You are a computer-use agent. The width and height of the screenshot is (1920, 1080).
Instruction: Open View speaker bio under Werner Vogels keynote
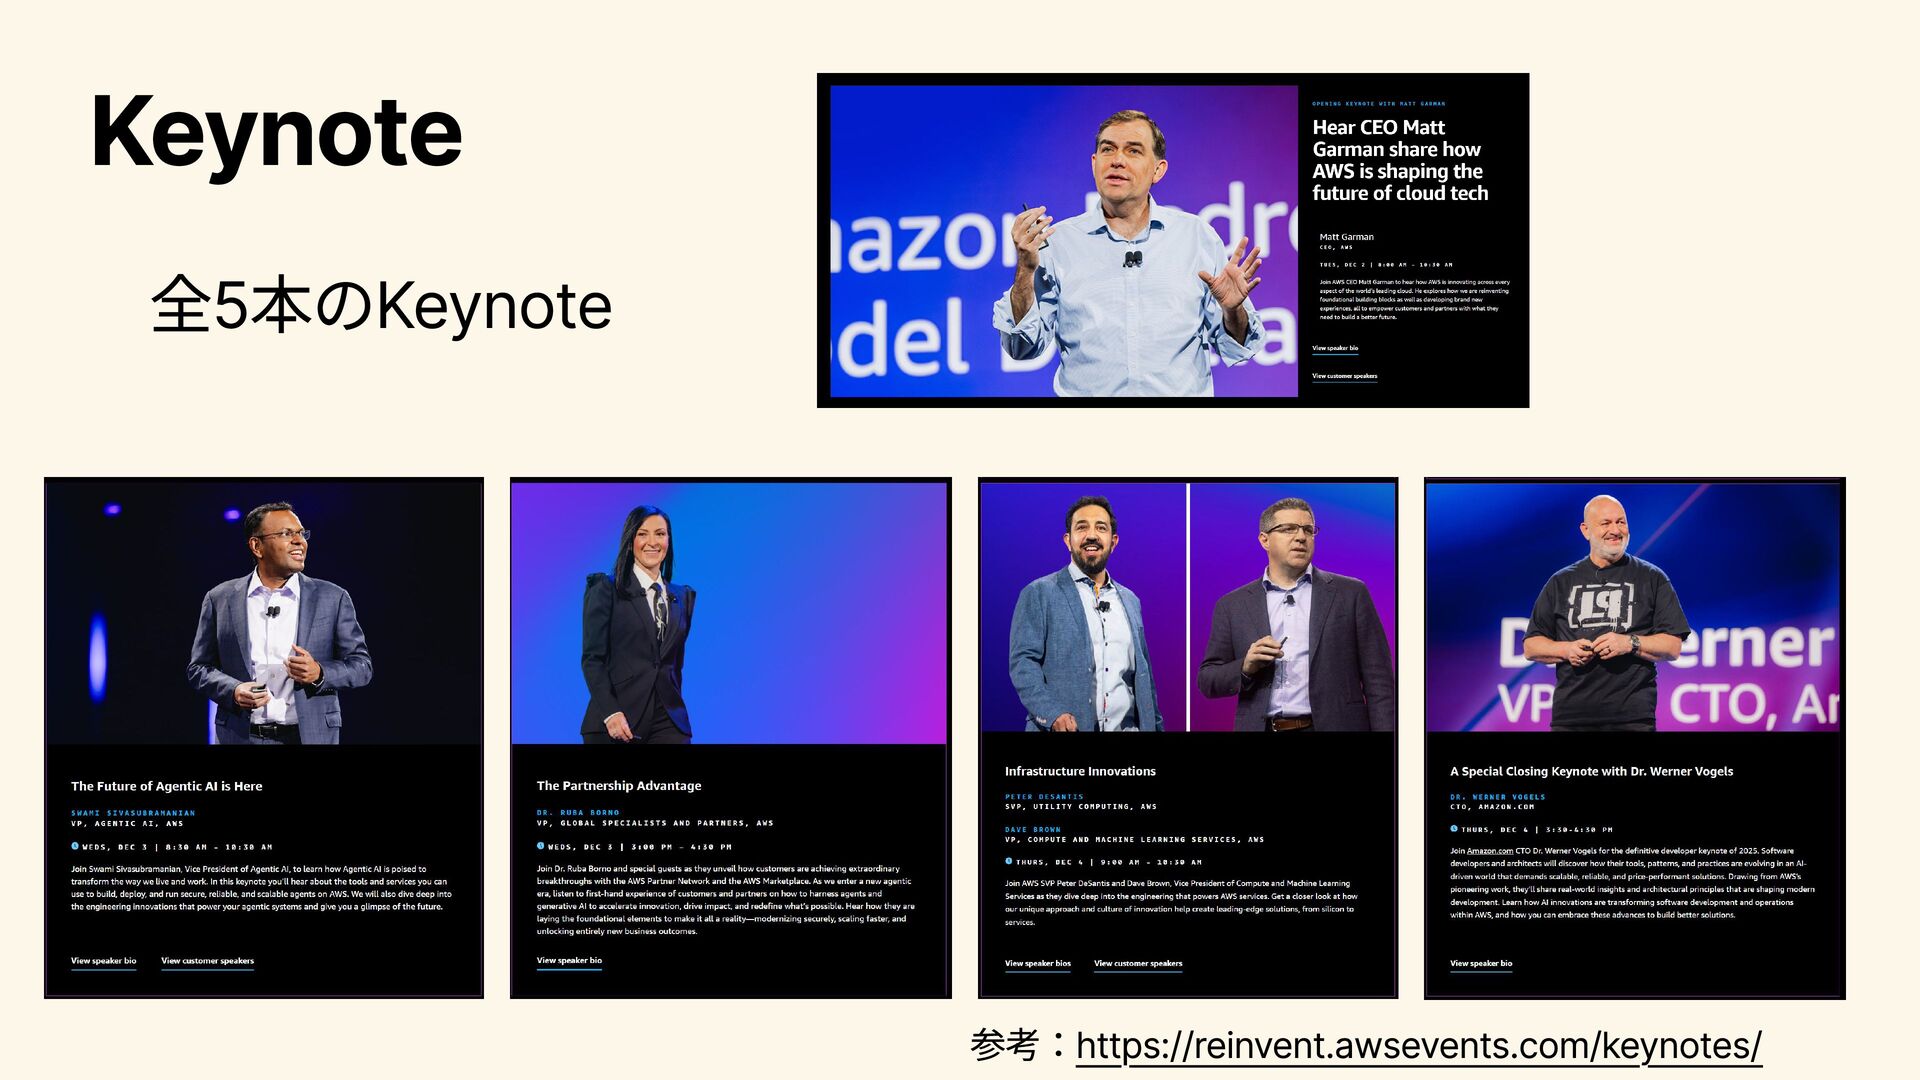[1481, 964]
